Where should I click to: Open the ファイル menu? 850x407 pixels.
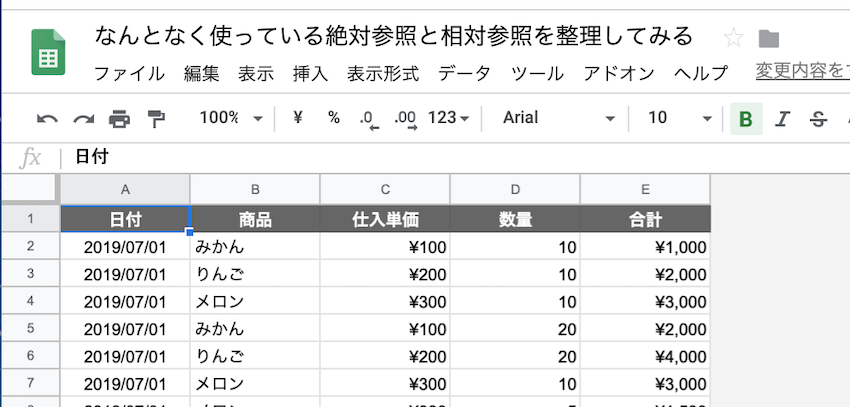[x=129, y=73]
